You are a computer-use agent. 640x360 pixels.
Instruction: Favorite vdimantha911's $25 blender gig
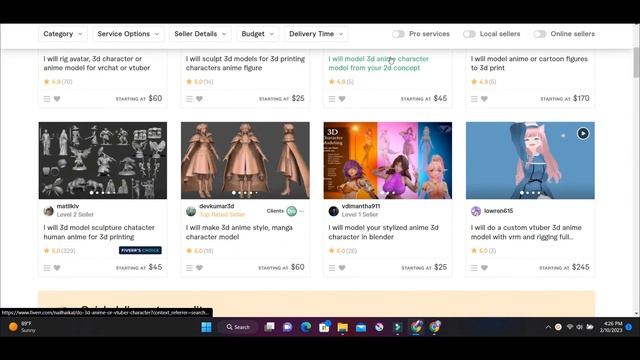tap(342, 268)
